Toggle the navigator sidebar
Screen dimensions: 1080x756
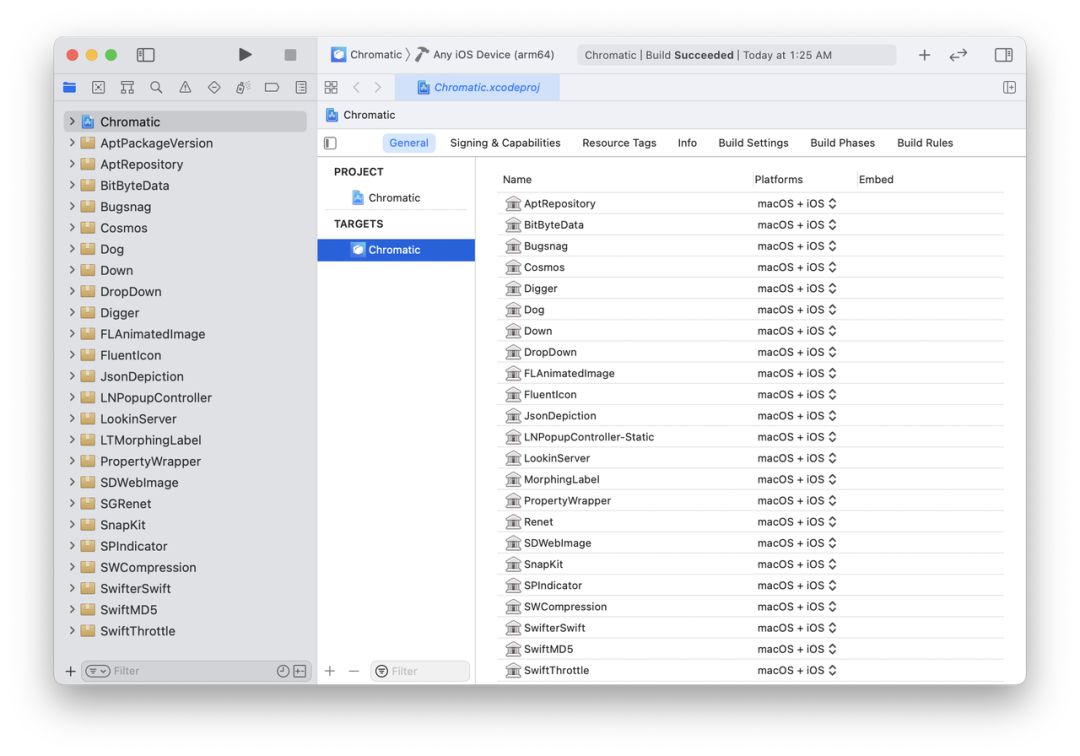[145, 54]
